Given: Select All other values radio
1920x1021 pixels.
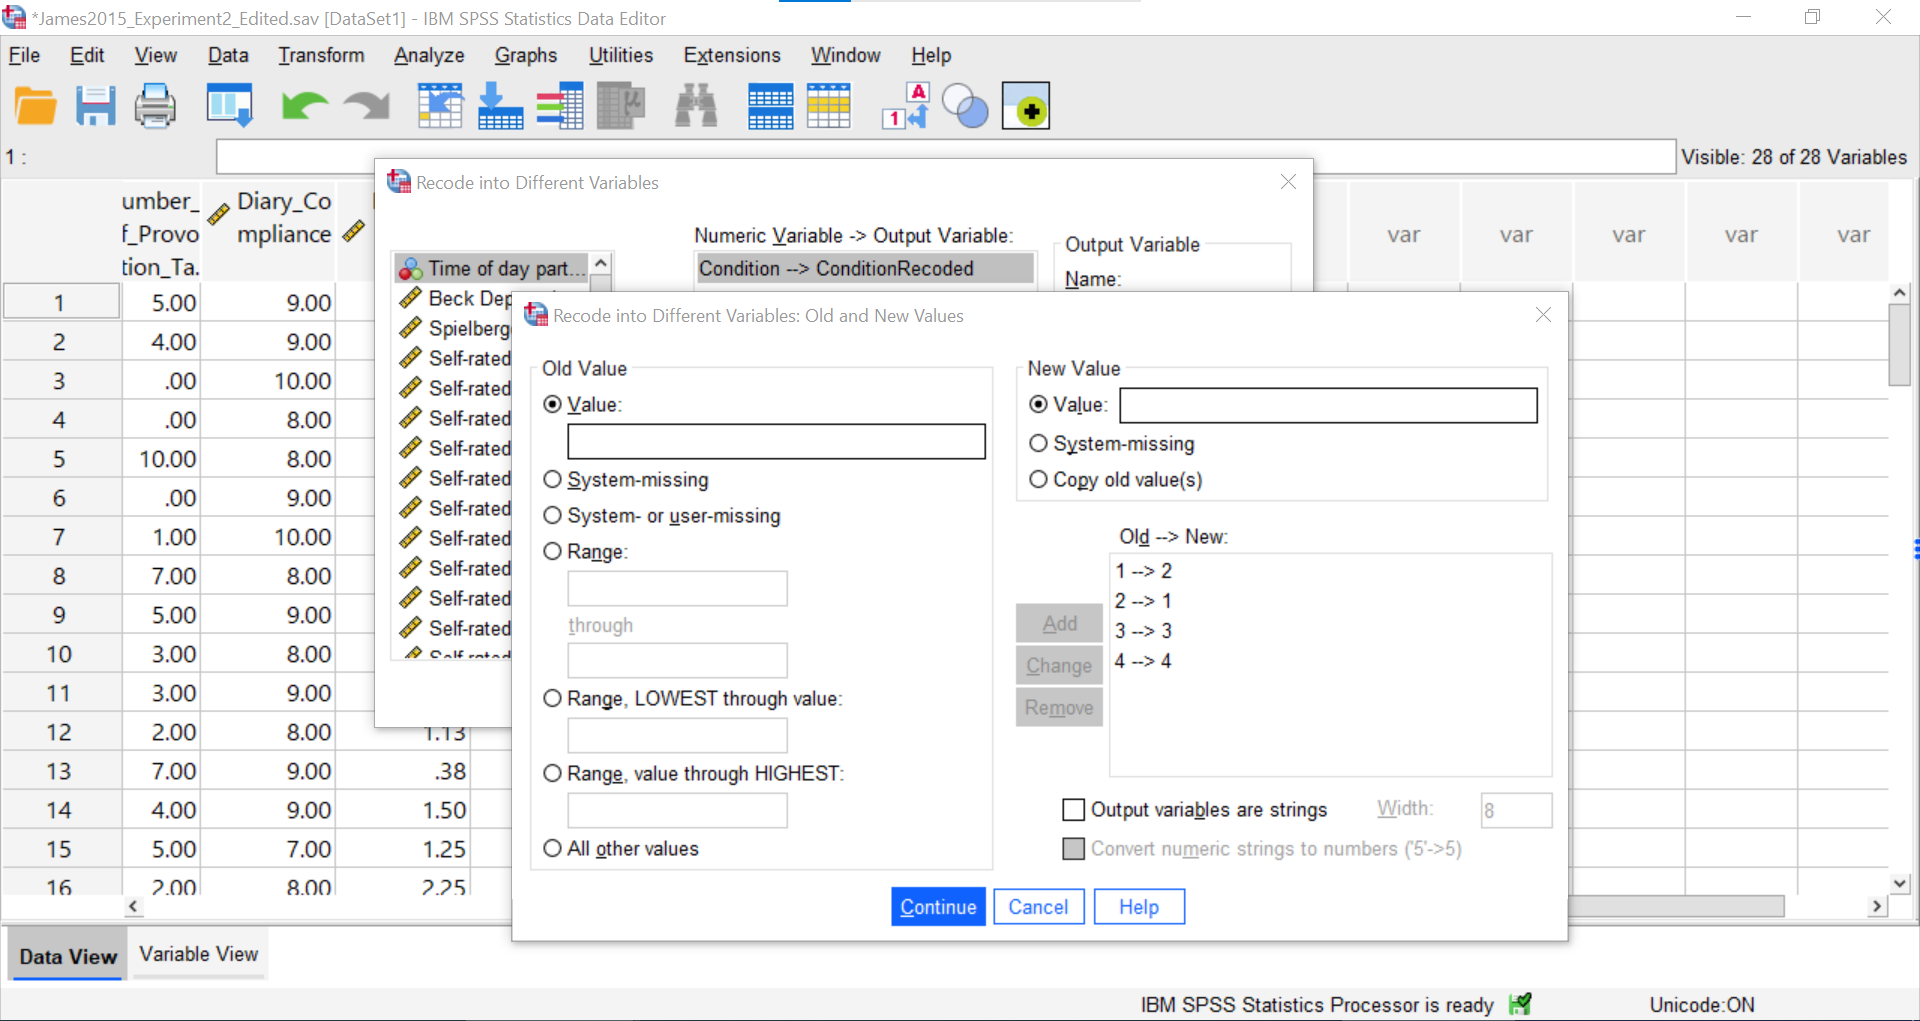Looking at the screenshot, I should click(x=552, y=849).
